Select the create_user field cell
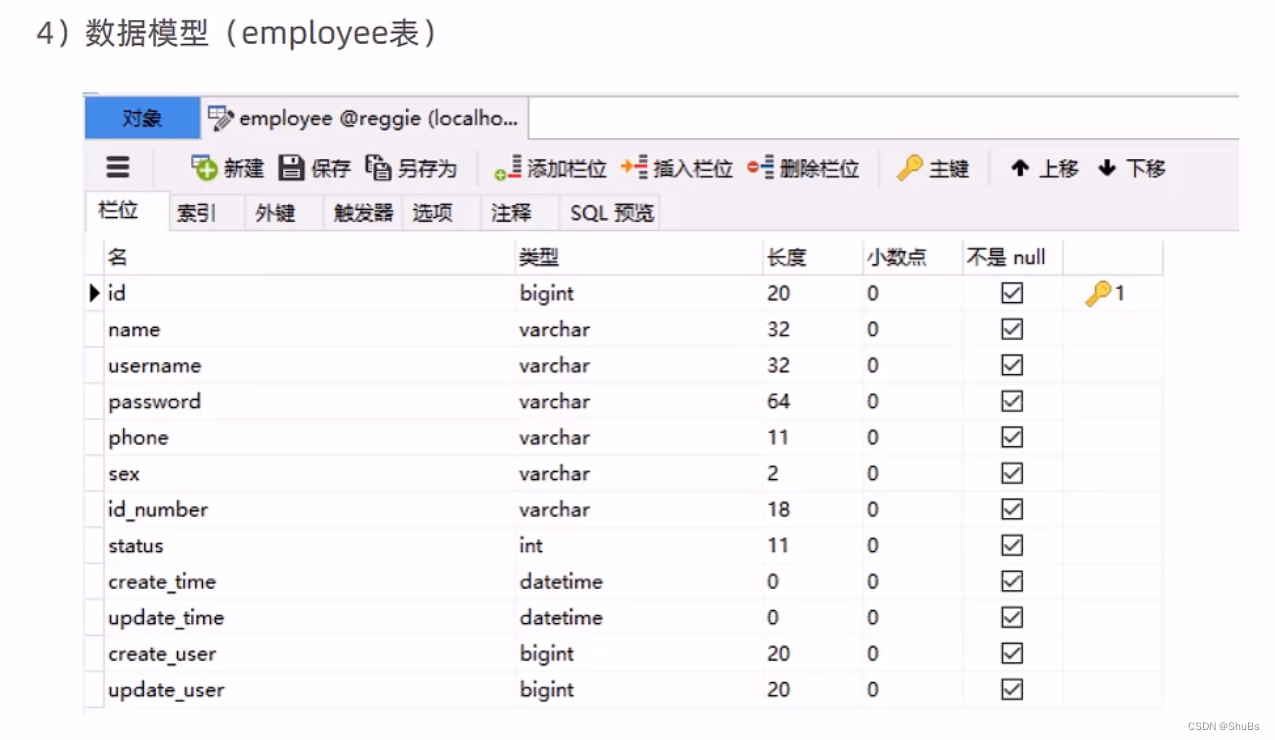This screenshot has width=1275, height=740. tap(309, 653)
